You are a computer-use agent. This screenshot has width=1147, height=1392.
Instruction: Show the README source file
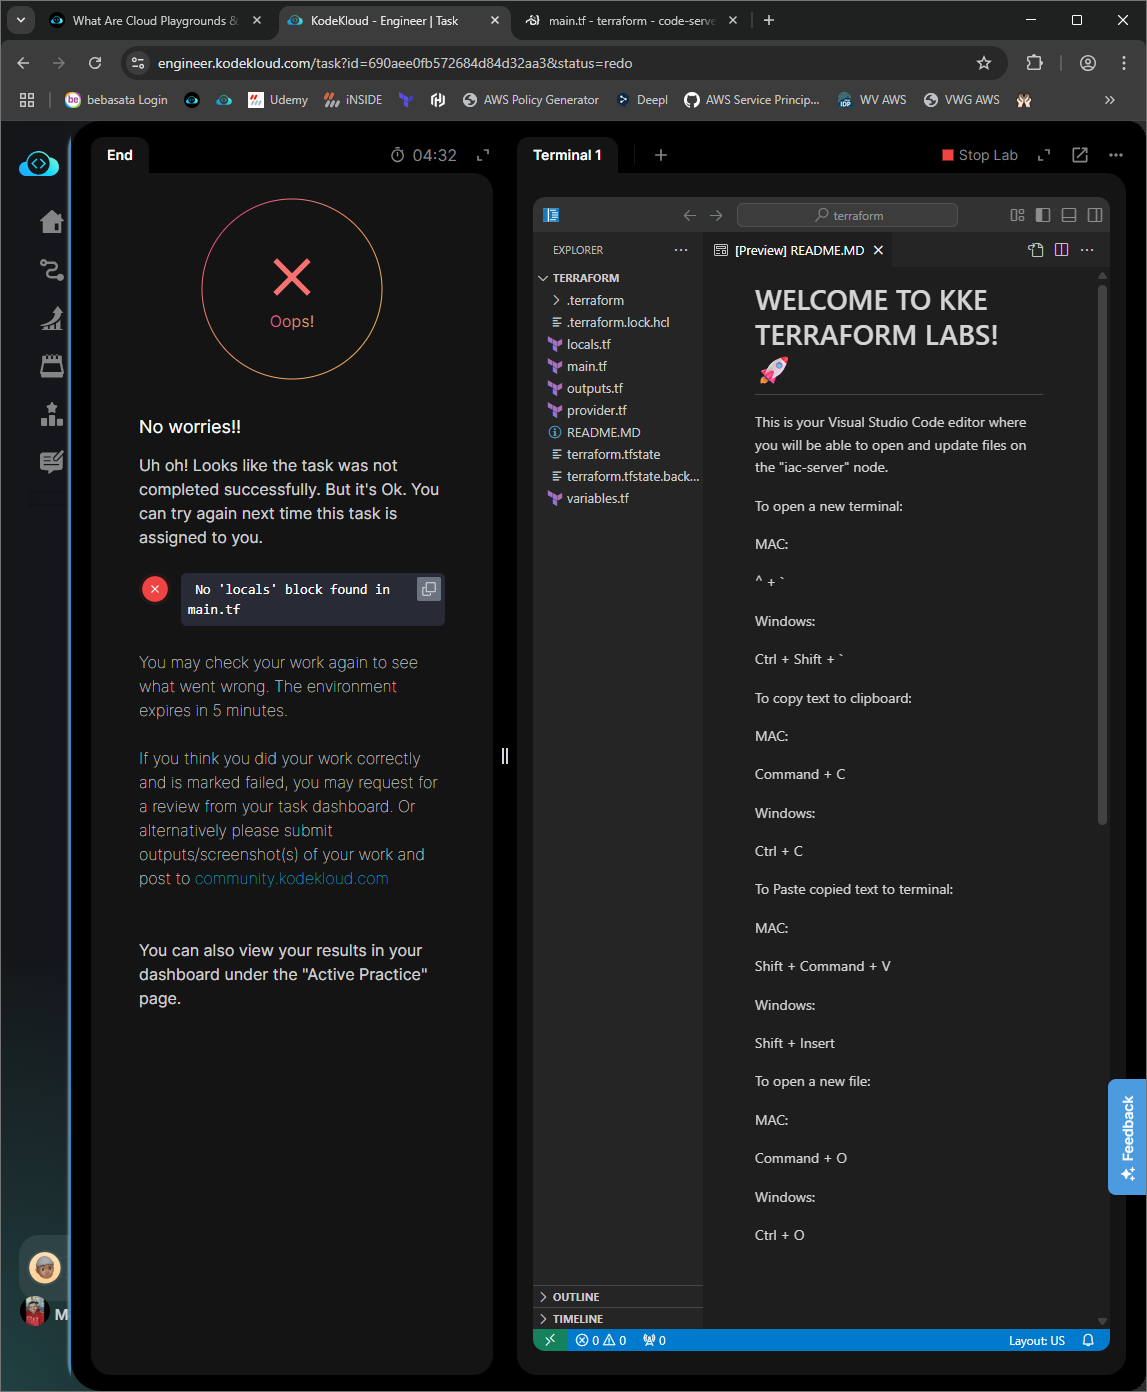tap(1036, 250)
